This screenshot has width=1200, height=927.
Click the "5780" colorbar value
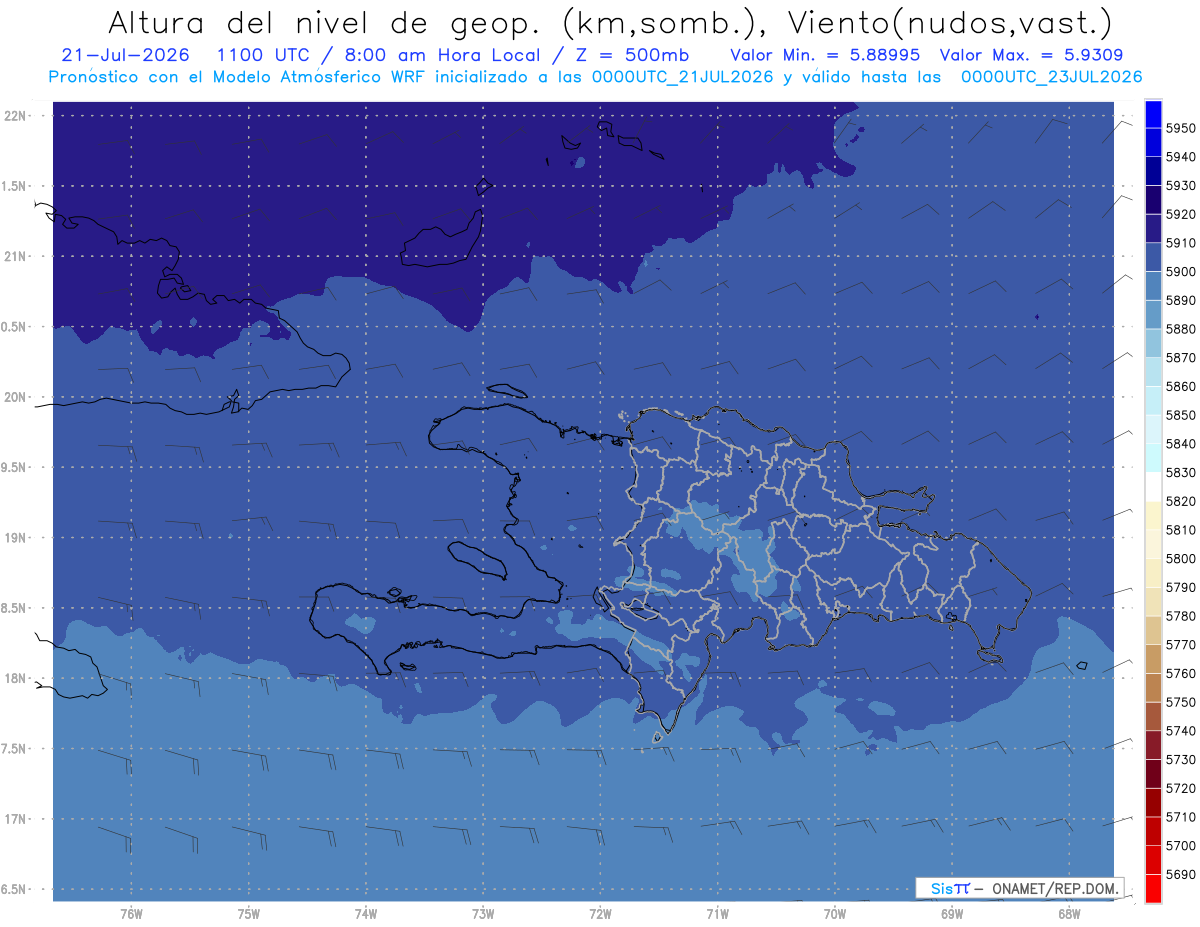tap(1180, 616)
